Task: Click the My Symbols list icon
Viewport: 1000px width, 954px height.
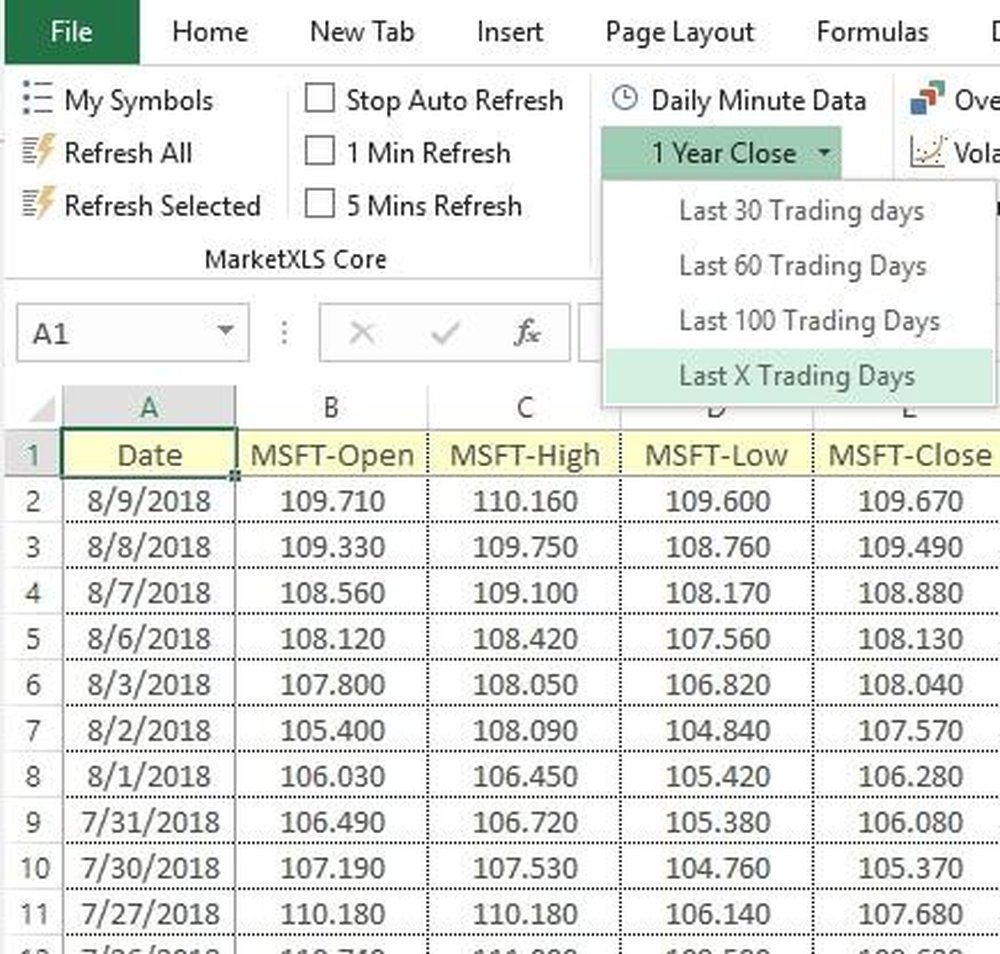Action: pos(37,98)
